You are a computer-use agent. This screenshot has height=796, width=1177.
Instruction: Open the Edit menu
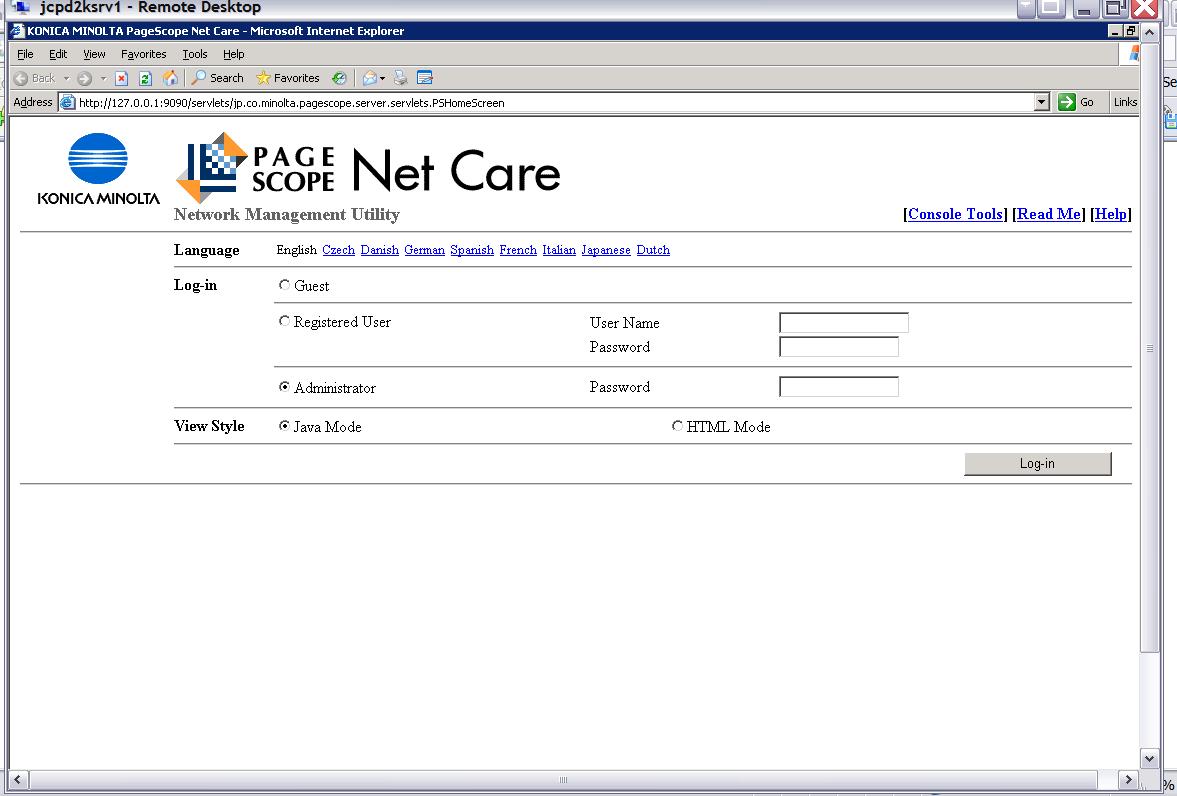[x=58, y=54]
